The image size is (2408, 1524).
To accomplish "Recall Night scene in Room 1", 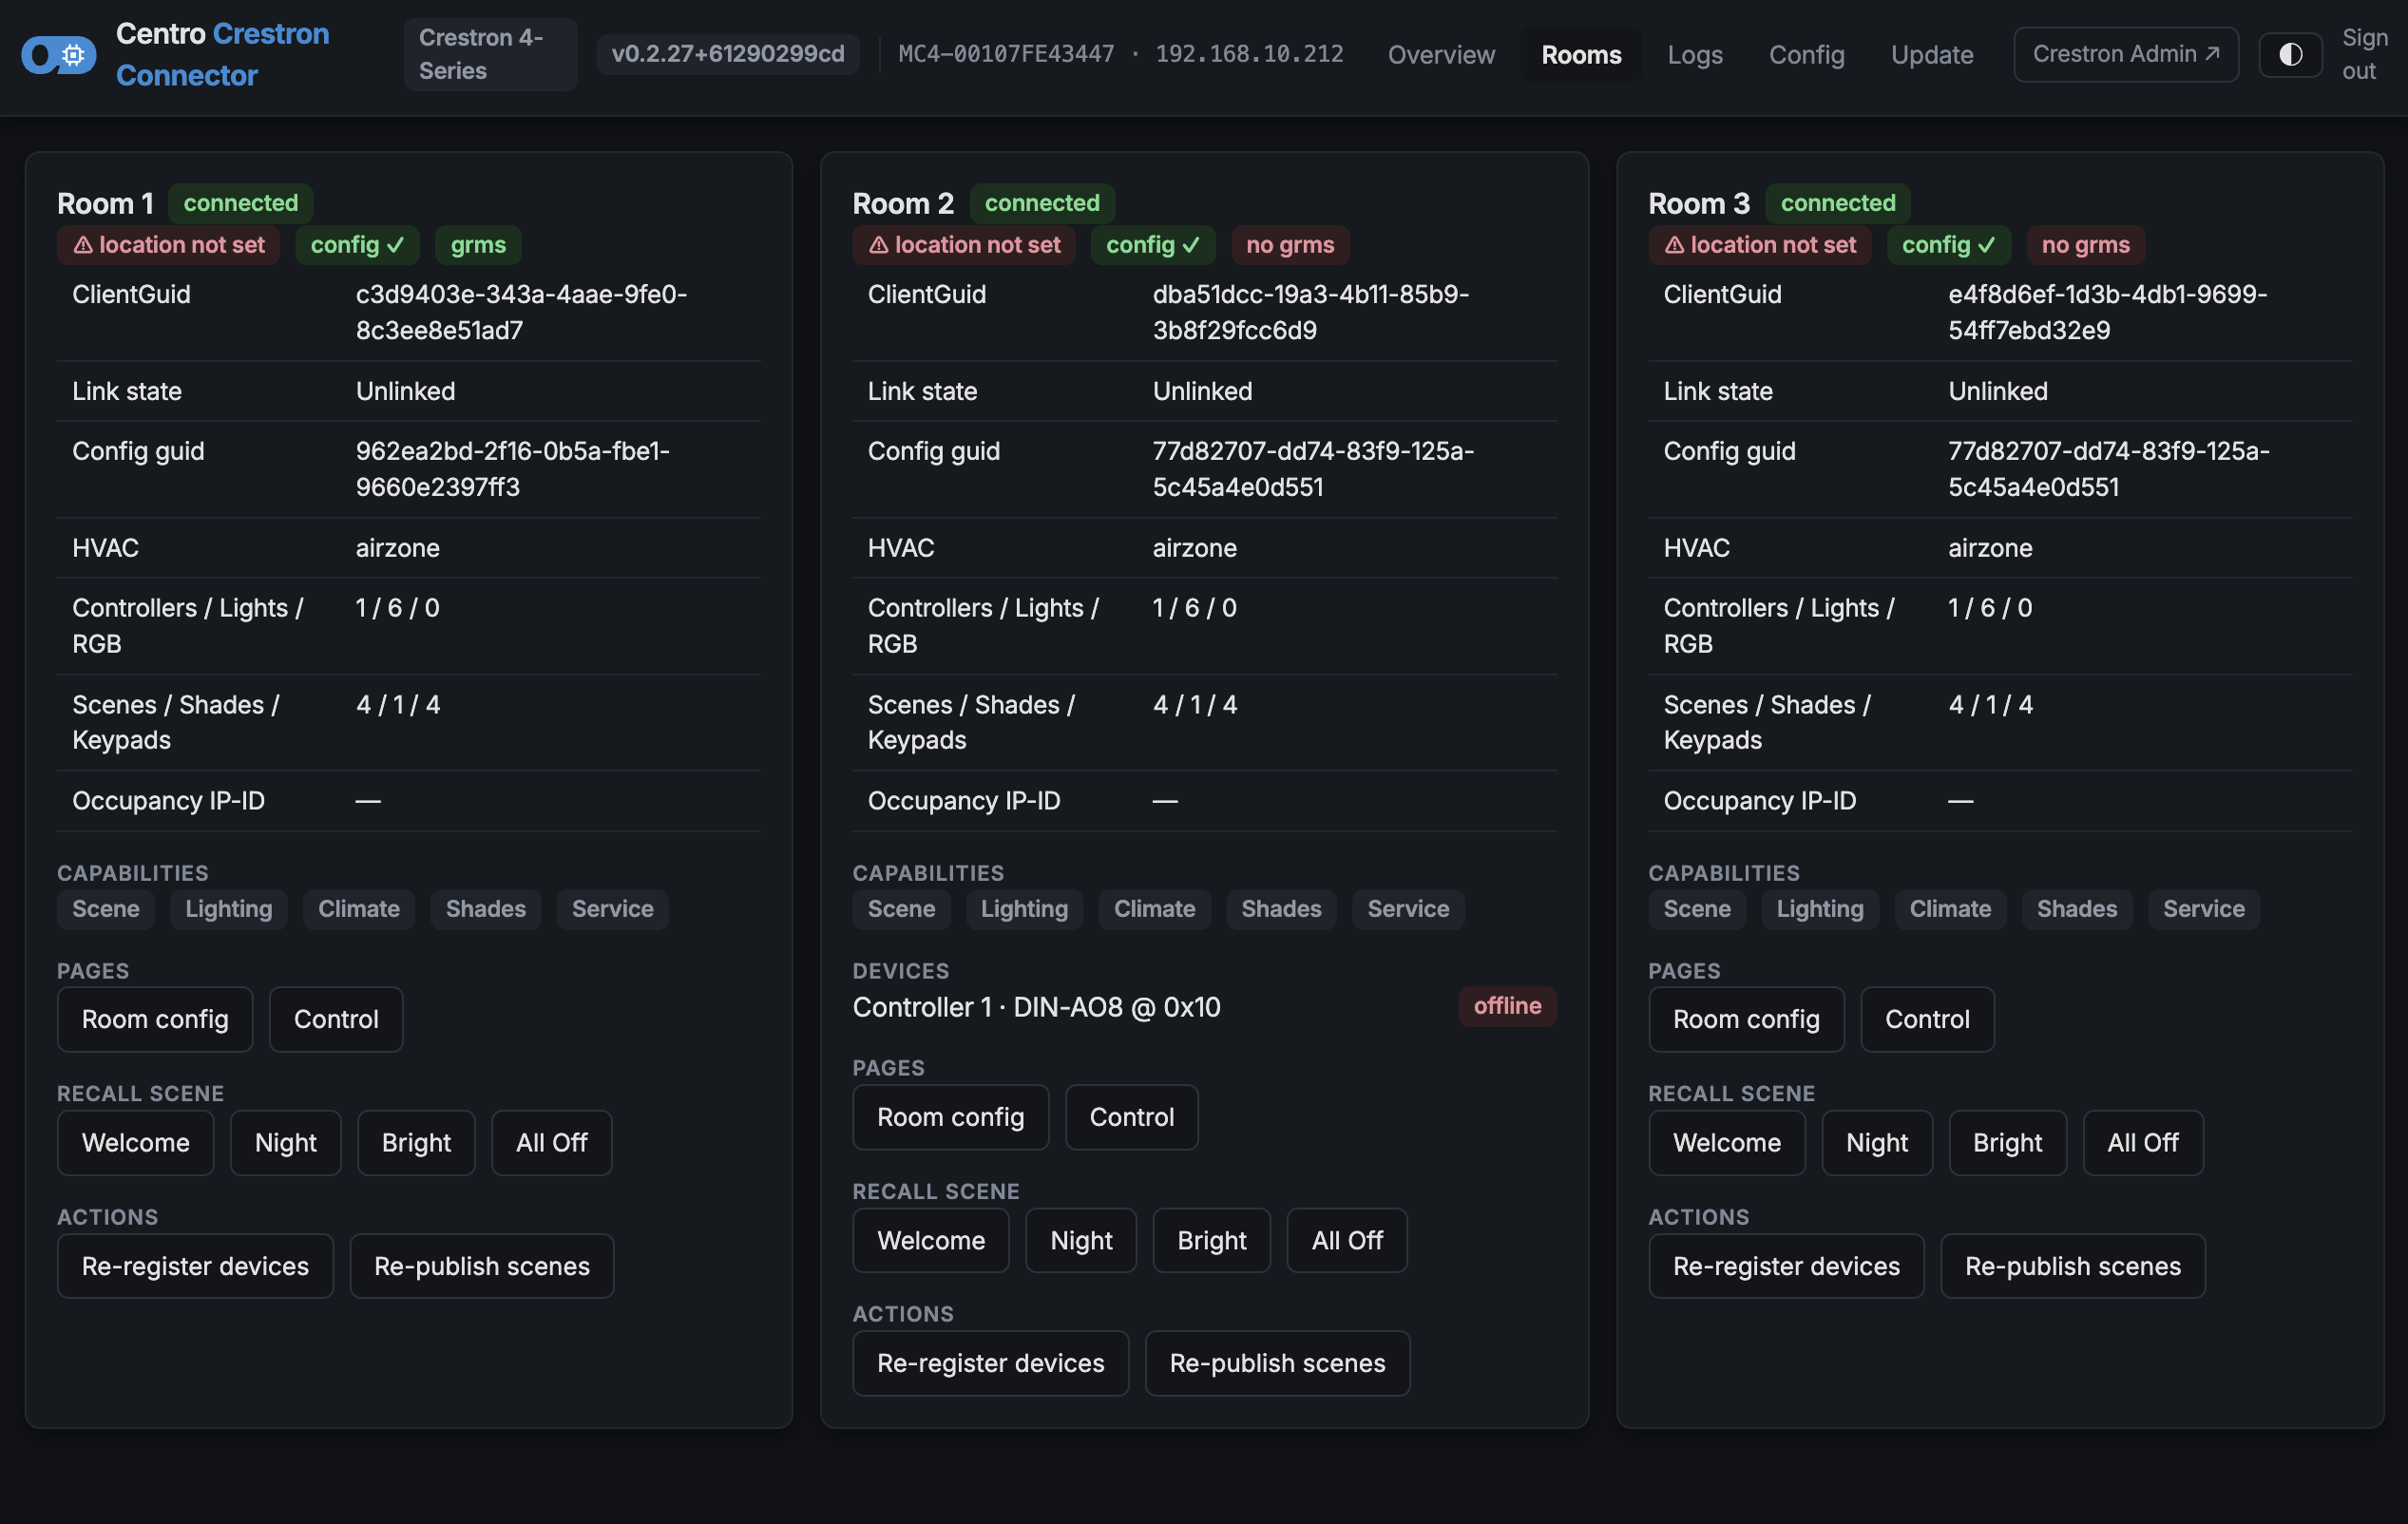I will click(x=286, y=1143).
